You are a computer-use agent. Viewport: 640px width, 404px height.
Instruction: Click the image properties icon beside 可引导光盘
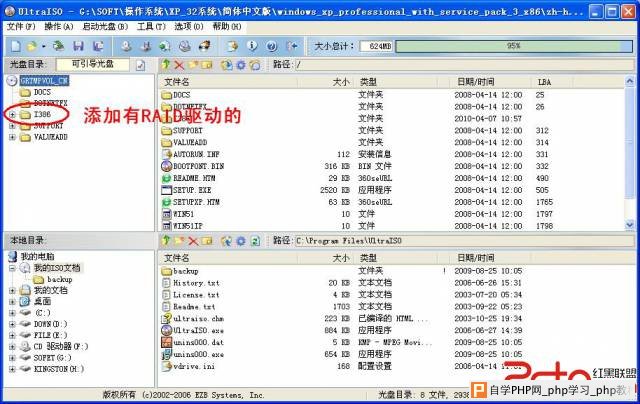140,65
